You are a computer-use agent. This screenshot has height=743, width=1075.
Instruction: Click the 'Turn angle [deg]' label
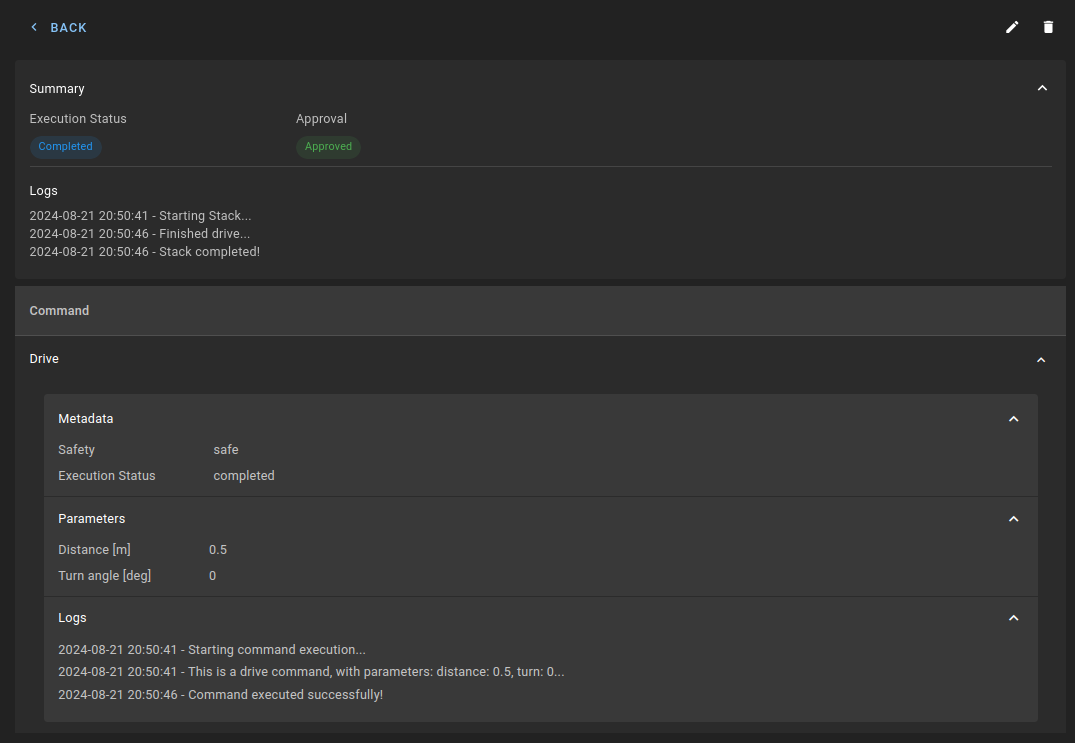point(105,576)
